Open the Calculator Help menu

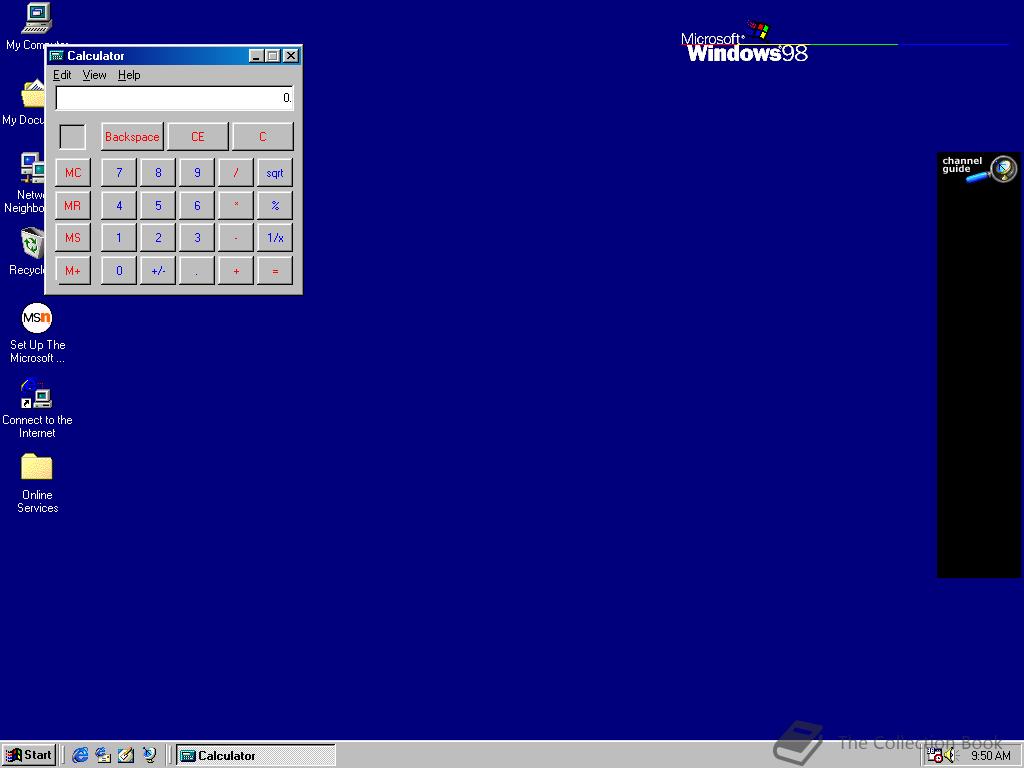[129, 75]
